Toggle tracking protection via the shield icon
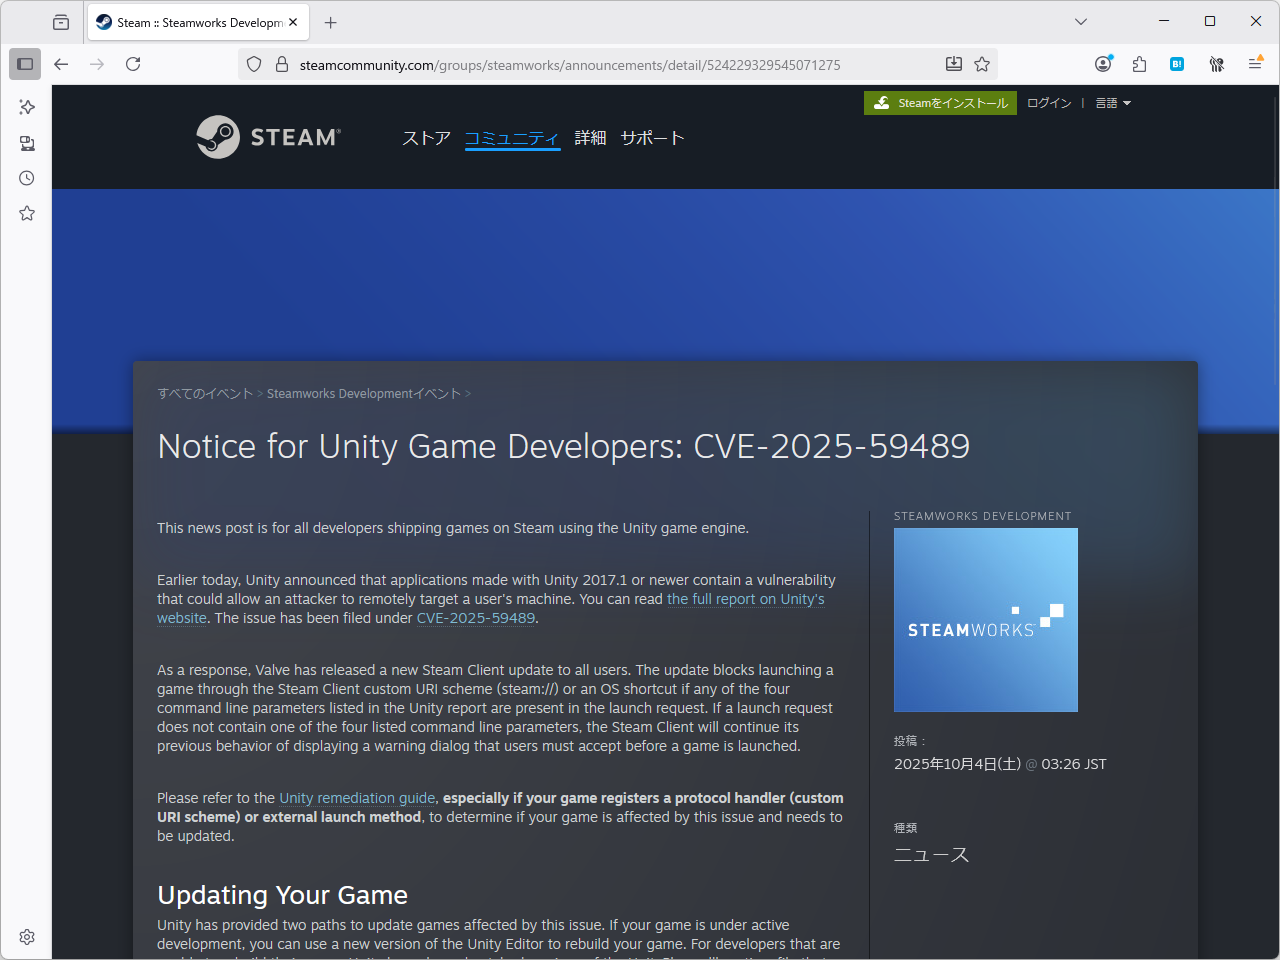This screenshot has height=960, width=1280. pyautogui.click(x=253, y=63)
